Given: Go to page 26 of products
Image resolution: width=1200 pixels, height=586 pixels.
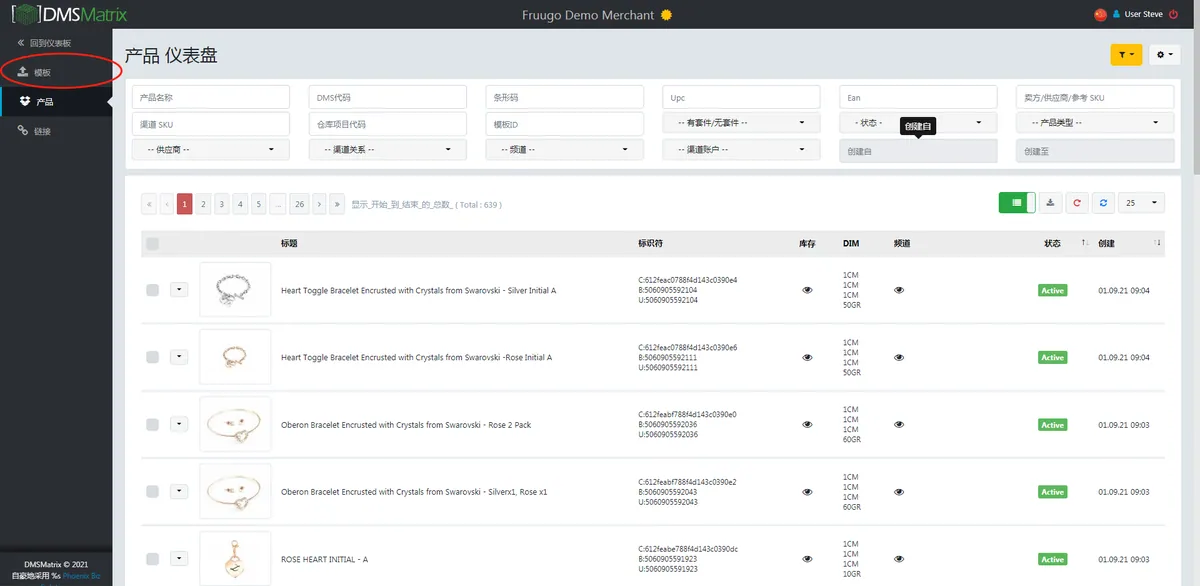Looking at the screenshot, I should pyautogui.click(x=299, y=204).
